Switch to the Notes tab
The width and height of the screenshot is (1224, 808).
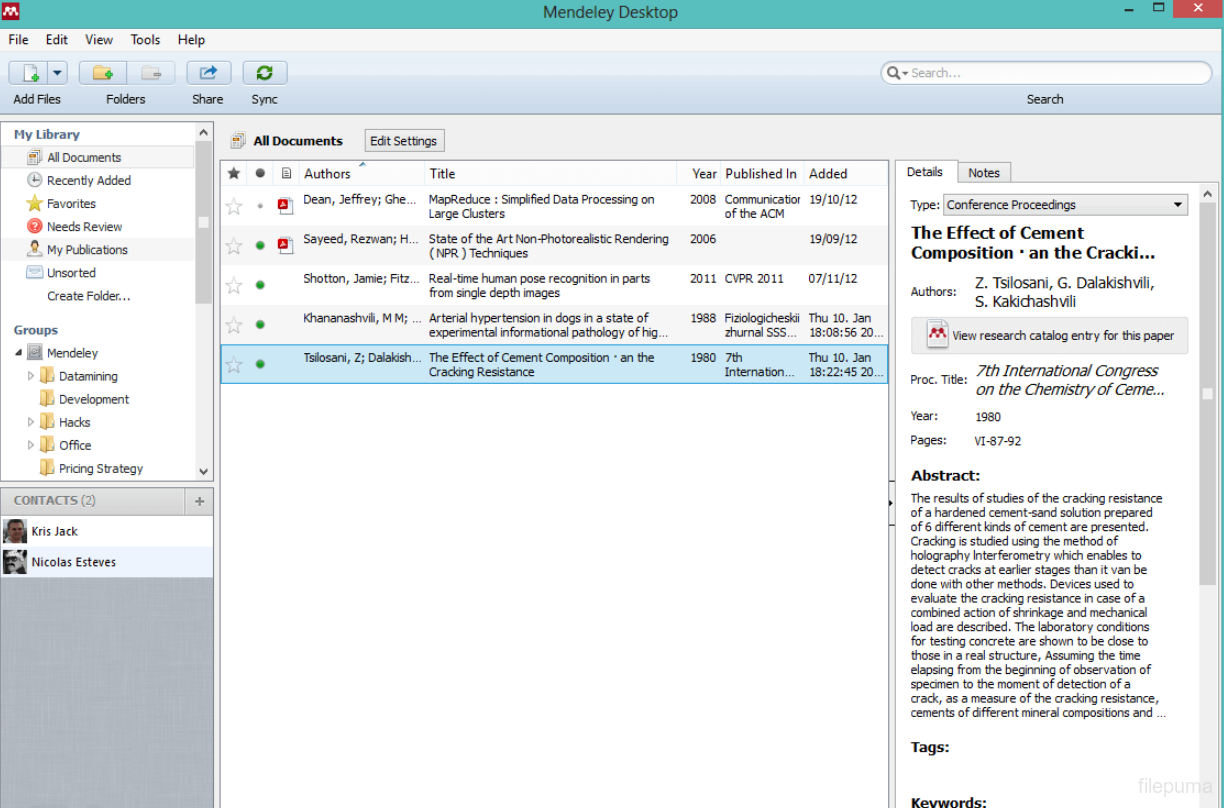(x=983, y=173)
